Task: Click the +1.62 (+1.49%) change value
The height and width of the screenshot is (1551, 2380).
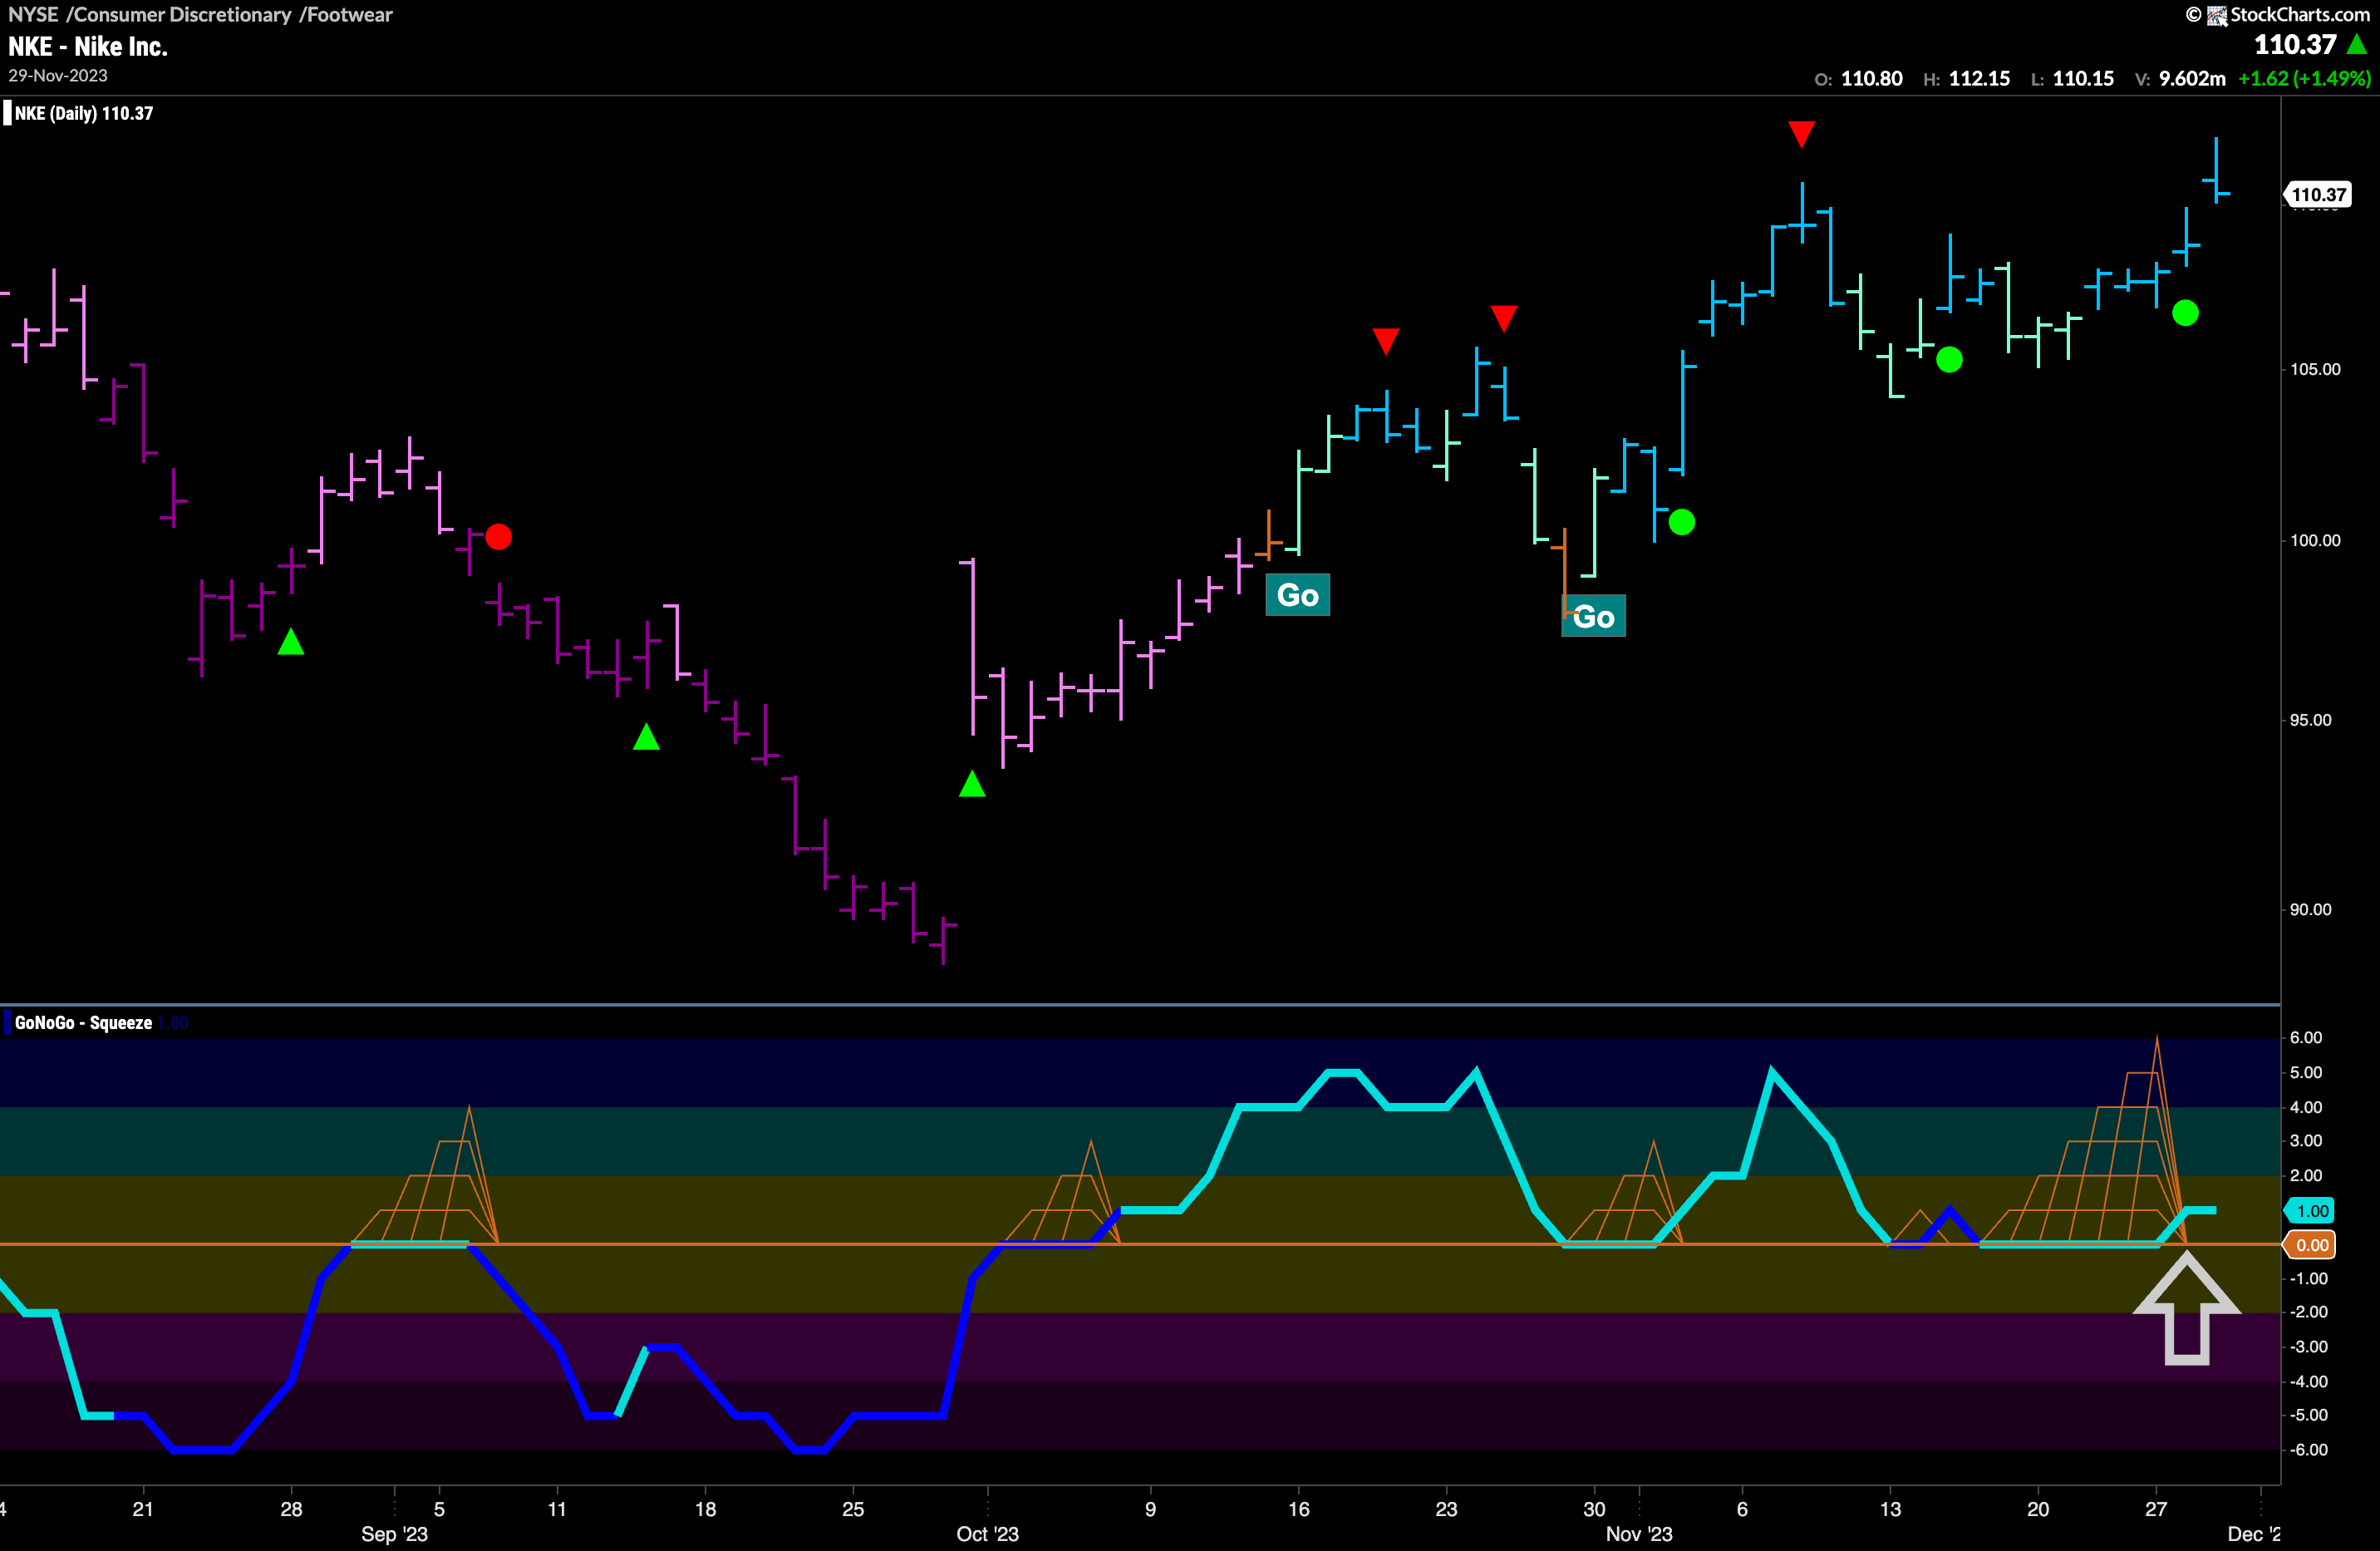Action: point(2304,79)
